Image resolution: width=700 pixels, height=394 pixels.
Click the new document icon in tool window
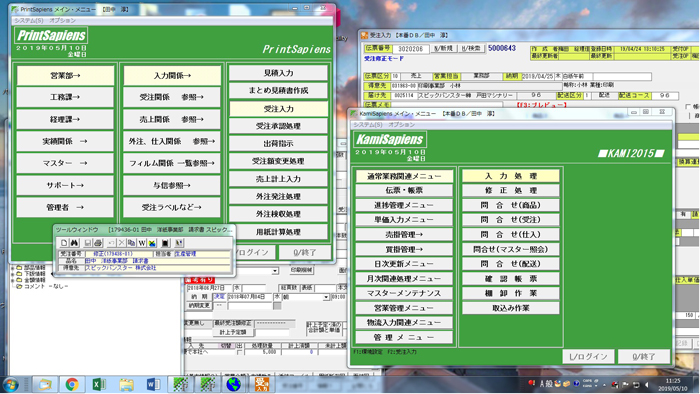(64, 243)
